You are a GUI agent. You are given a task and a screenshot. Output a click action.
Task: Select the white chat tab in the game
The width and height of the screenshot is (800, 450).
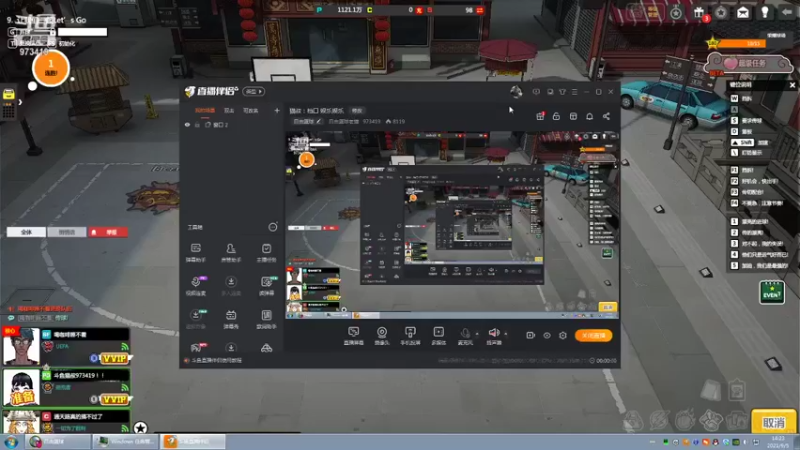[x=26, y=232]
